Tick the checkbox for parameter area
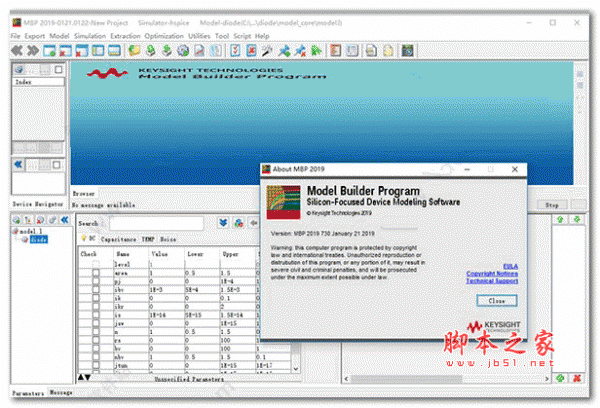This screenshot has width=600, height=408. 96,273
